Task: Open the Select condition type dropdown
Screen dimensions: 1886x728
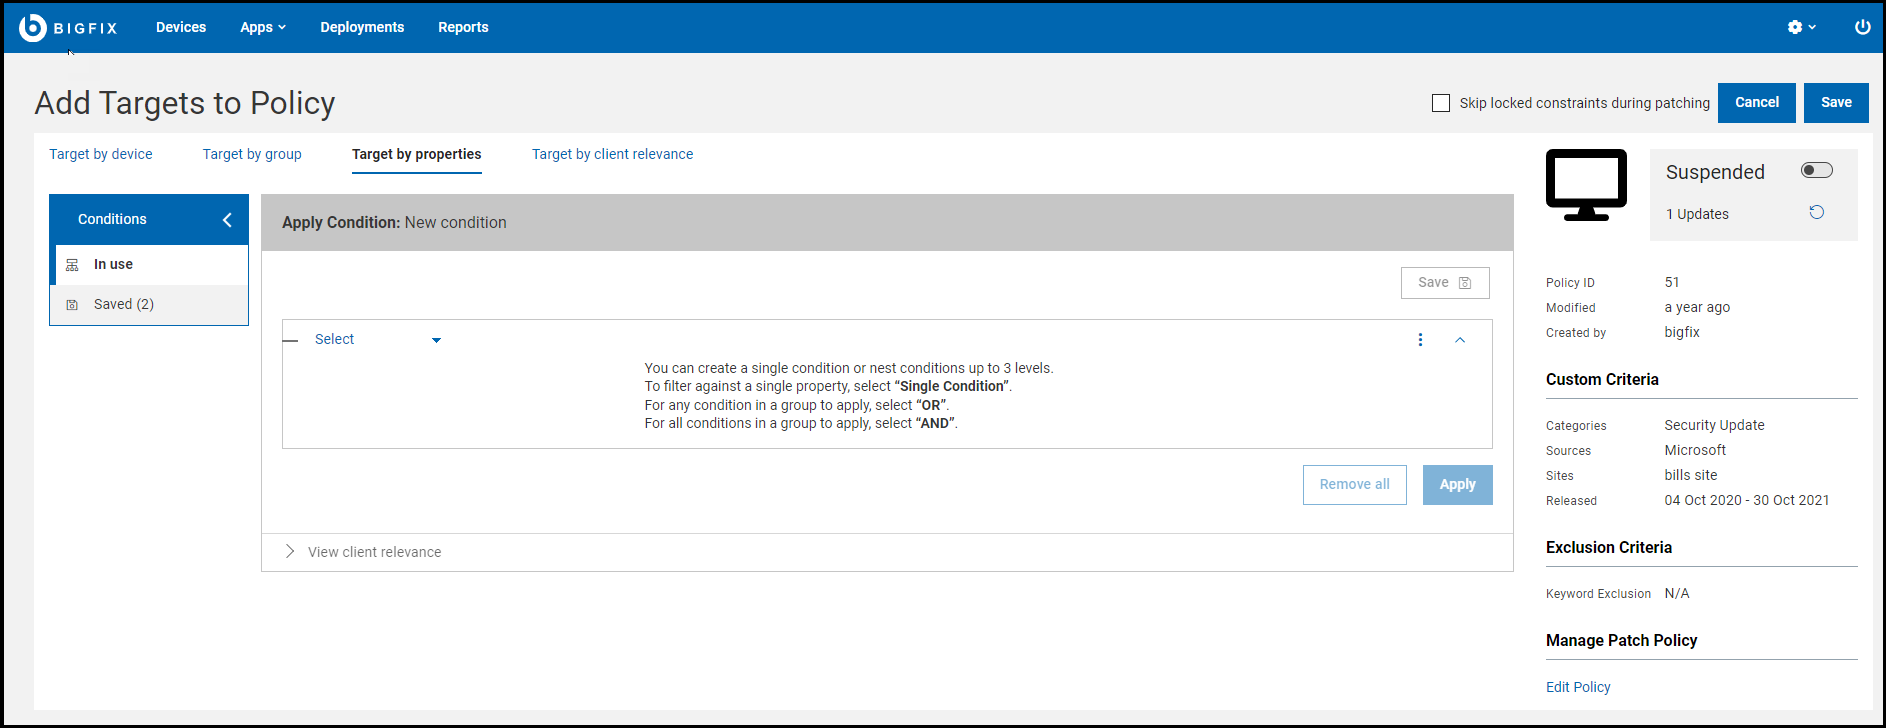Action: (377, 340)
